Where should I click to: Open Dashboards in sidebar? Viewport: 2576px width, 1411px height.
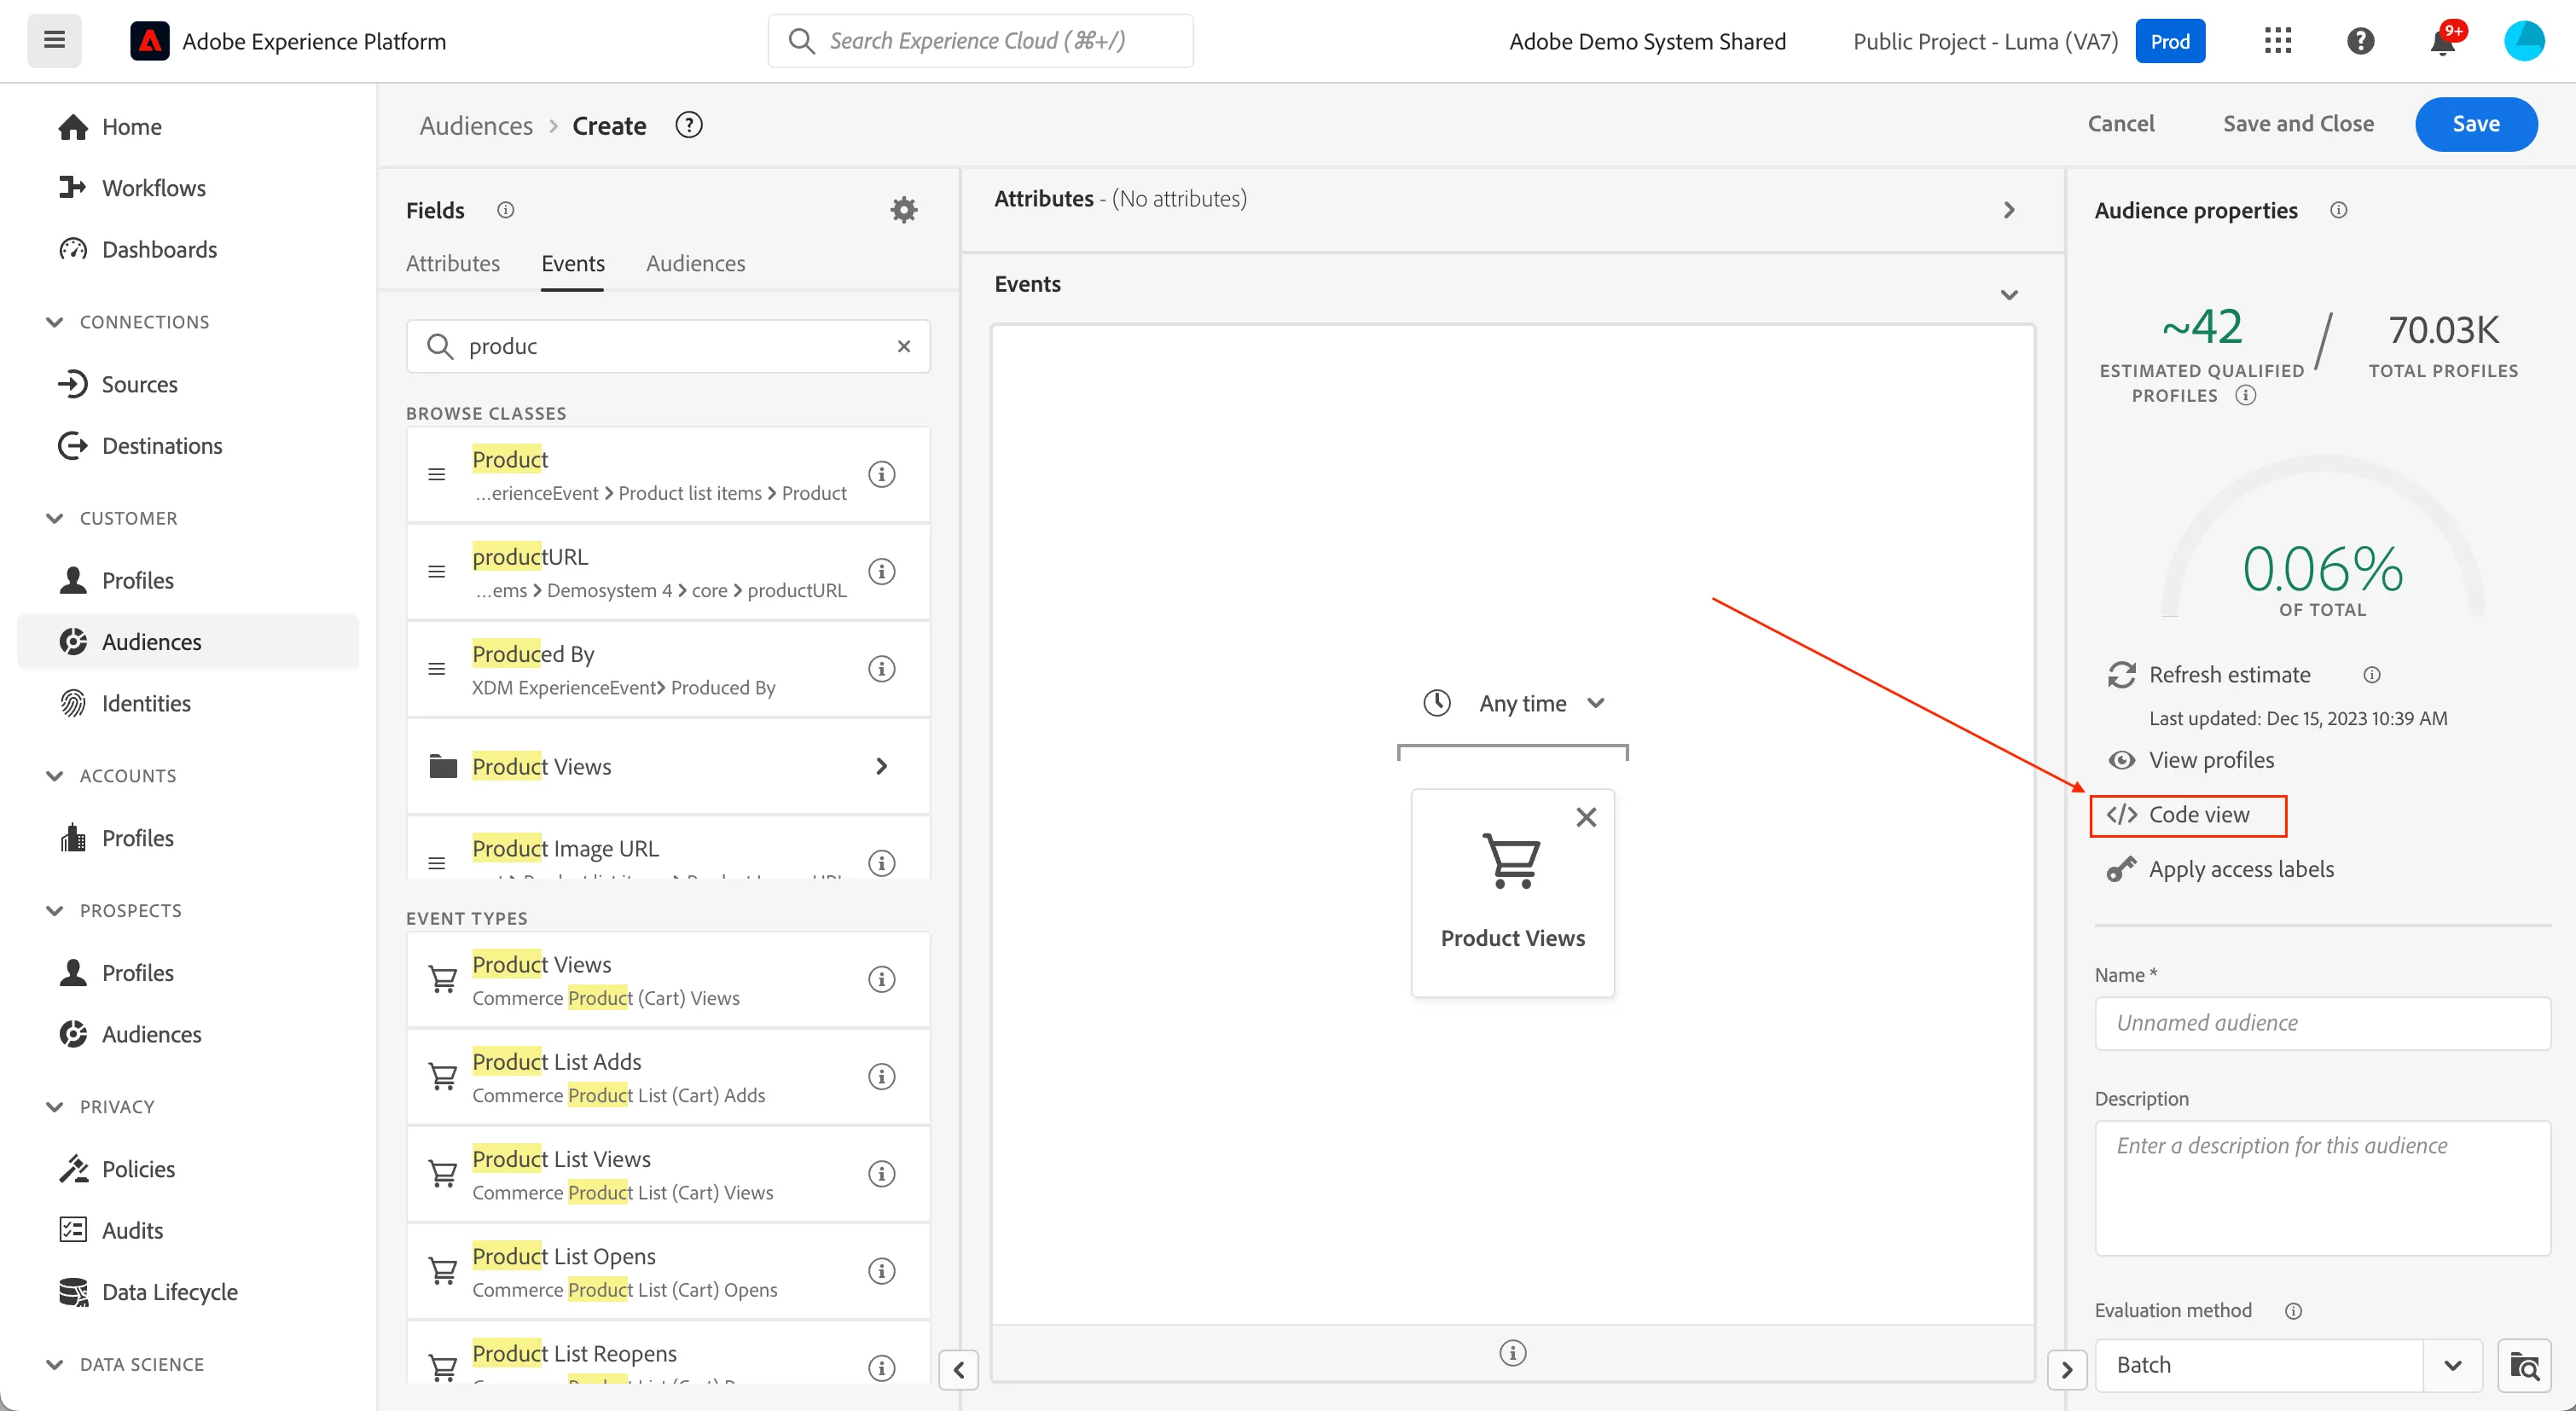point(159,249)
